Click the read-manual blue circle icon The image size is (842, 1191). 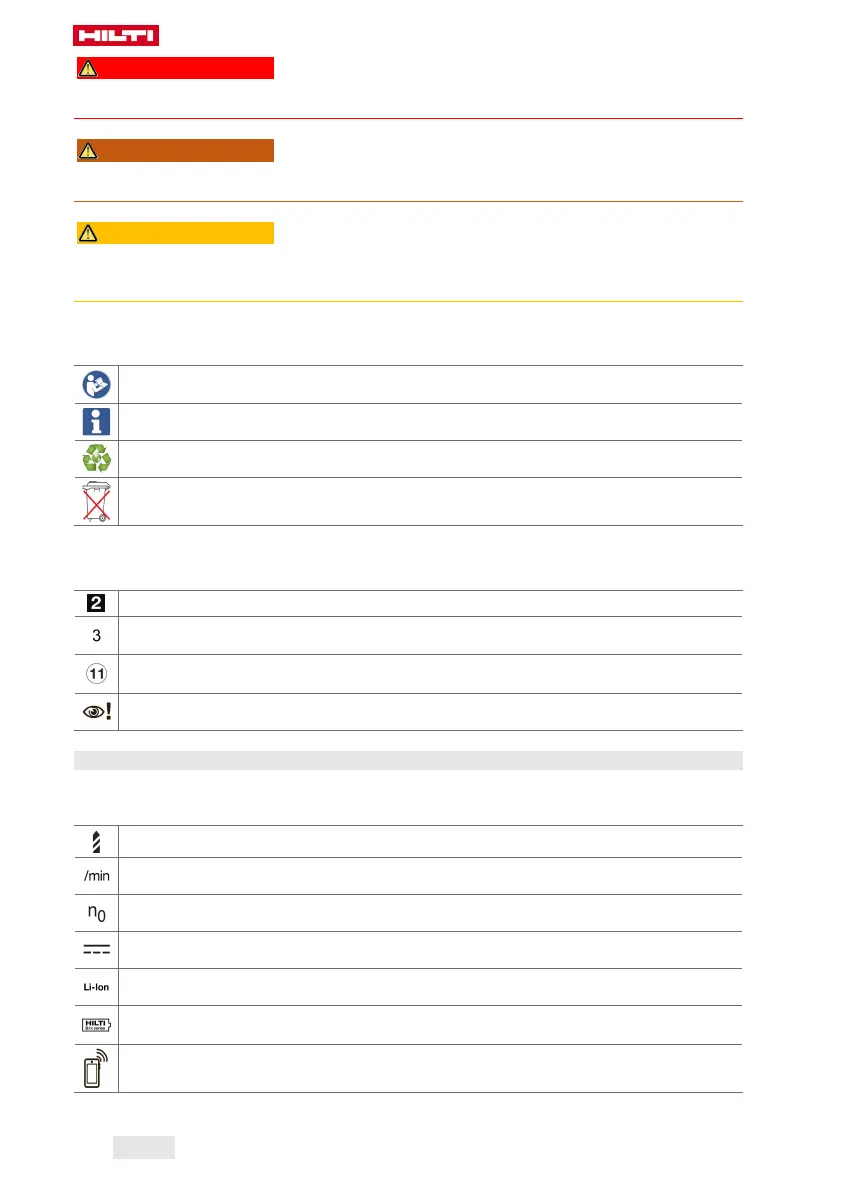(96, 384)
